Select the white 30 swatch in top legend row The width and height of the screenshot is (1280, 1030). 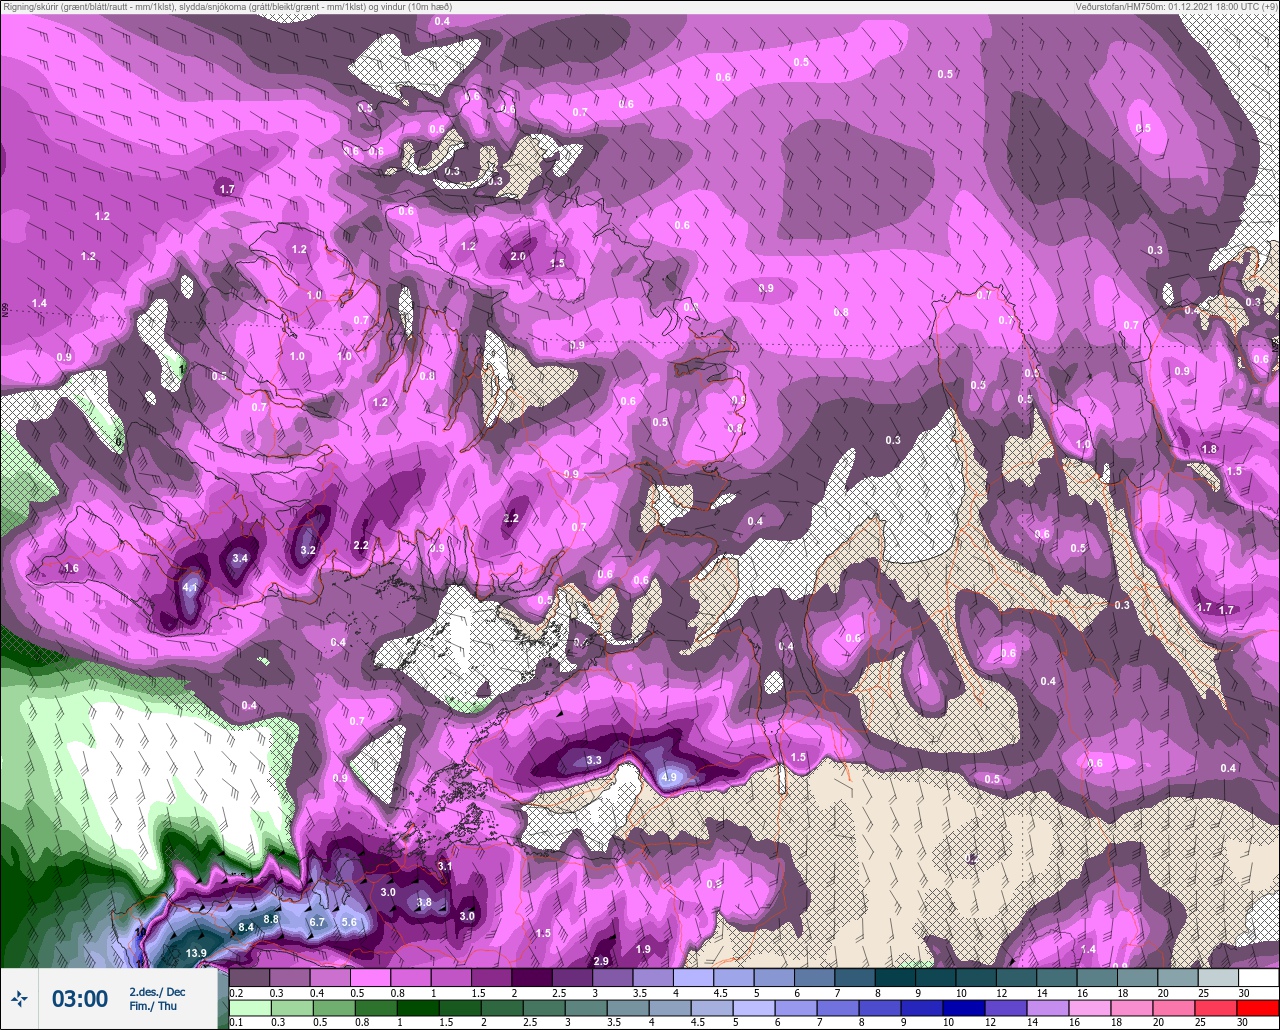(x=1258, y=977)
